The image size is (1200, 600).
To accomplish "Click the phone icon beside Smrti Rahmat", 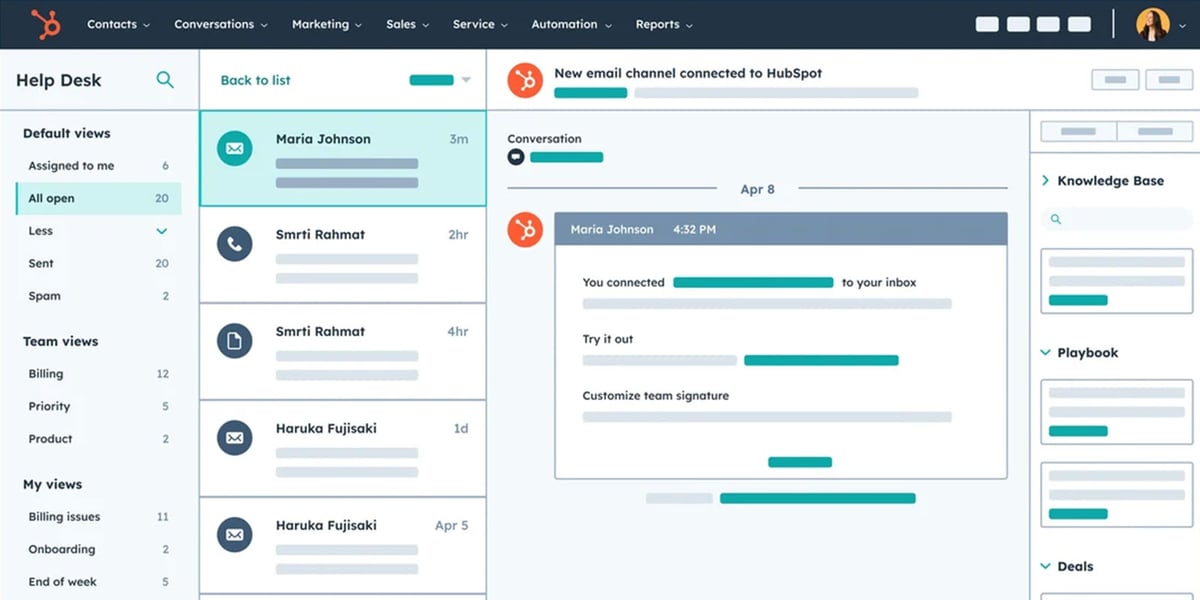I will click(234, 244).
